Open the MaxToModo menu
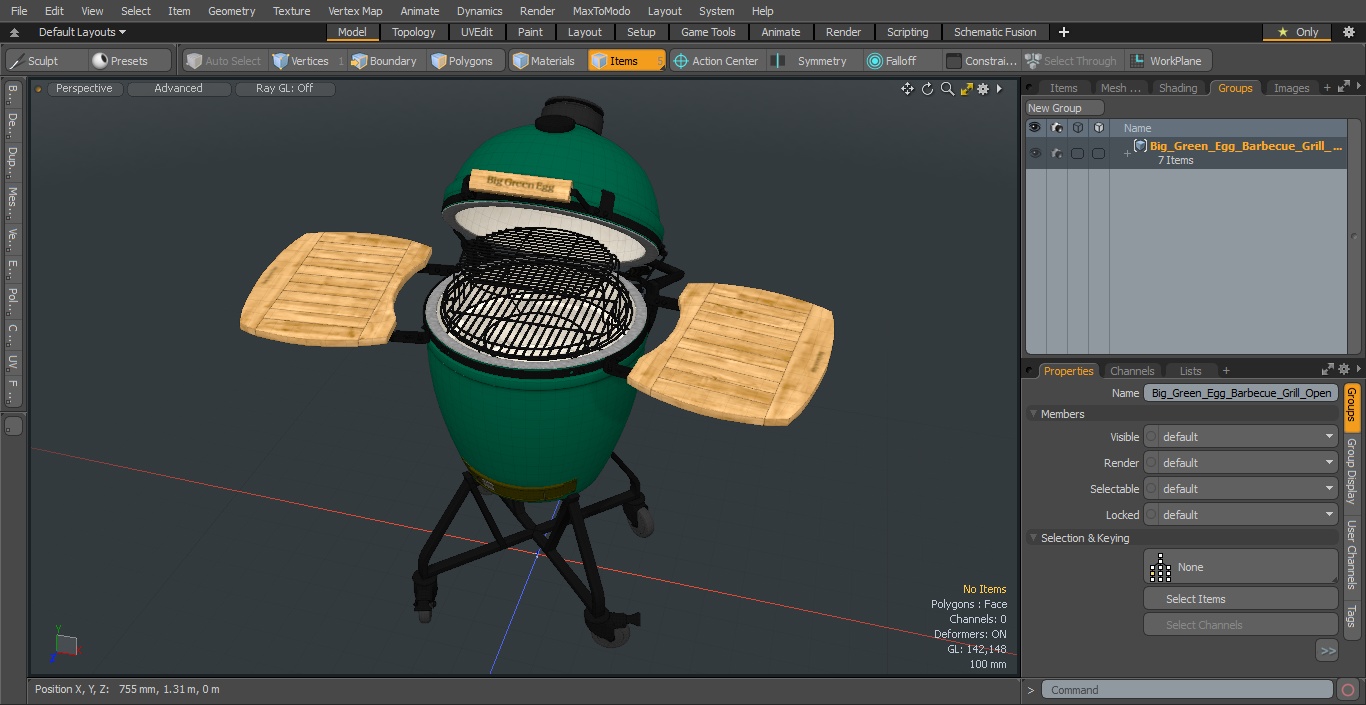Image resolution: width=1366 pixels, height=705 pixels. coord(601,11)
